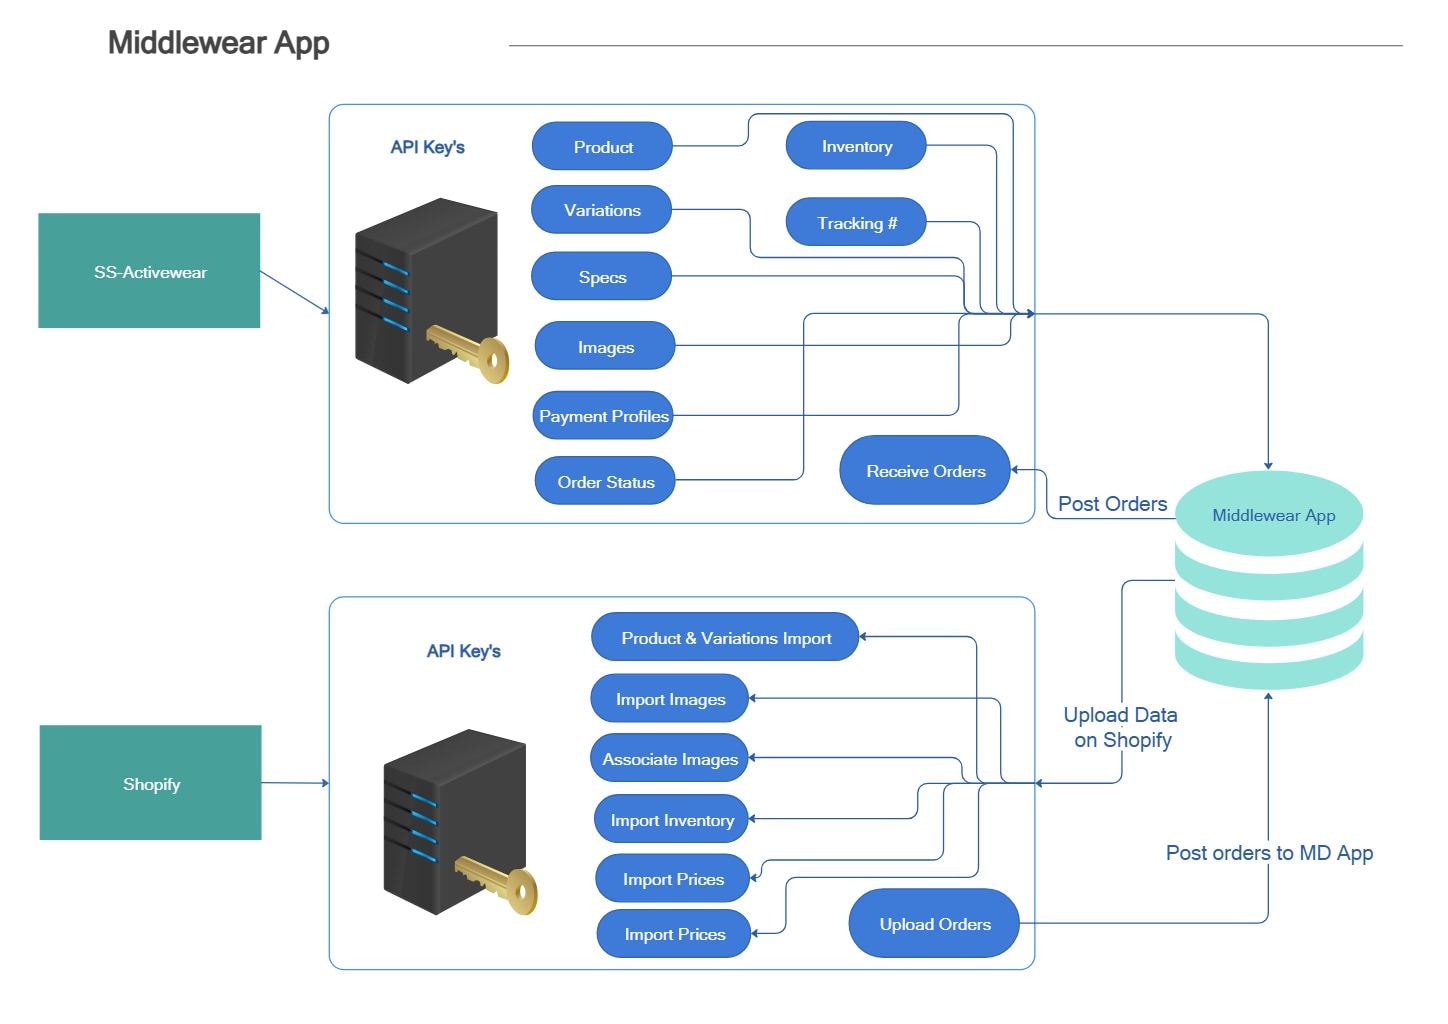Screen dimensions: 1448x1024
Task: Click the Order Status node
Action: coord(605,481)
